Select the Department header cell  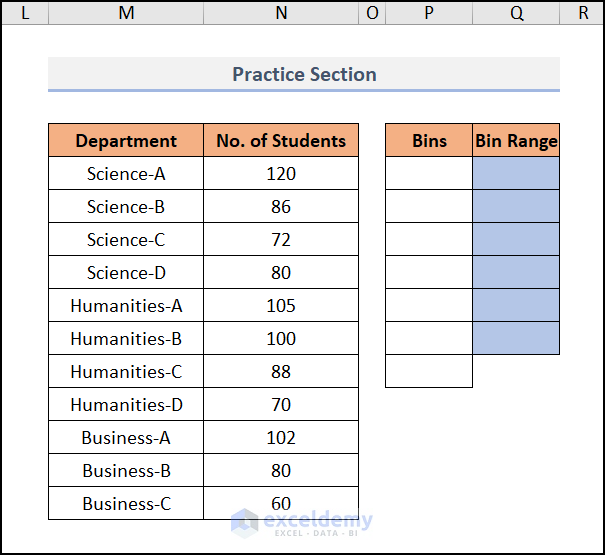coord(126,141)
